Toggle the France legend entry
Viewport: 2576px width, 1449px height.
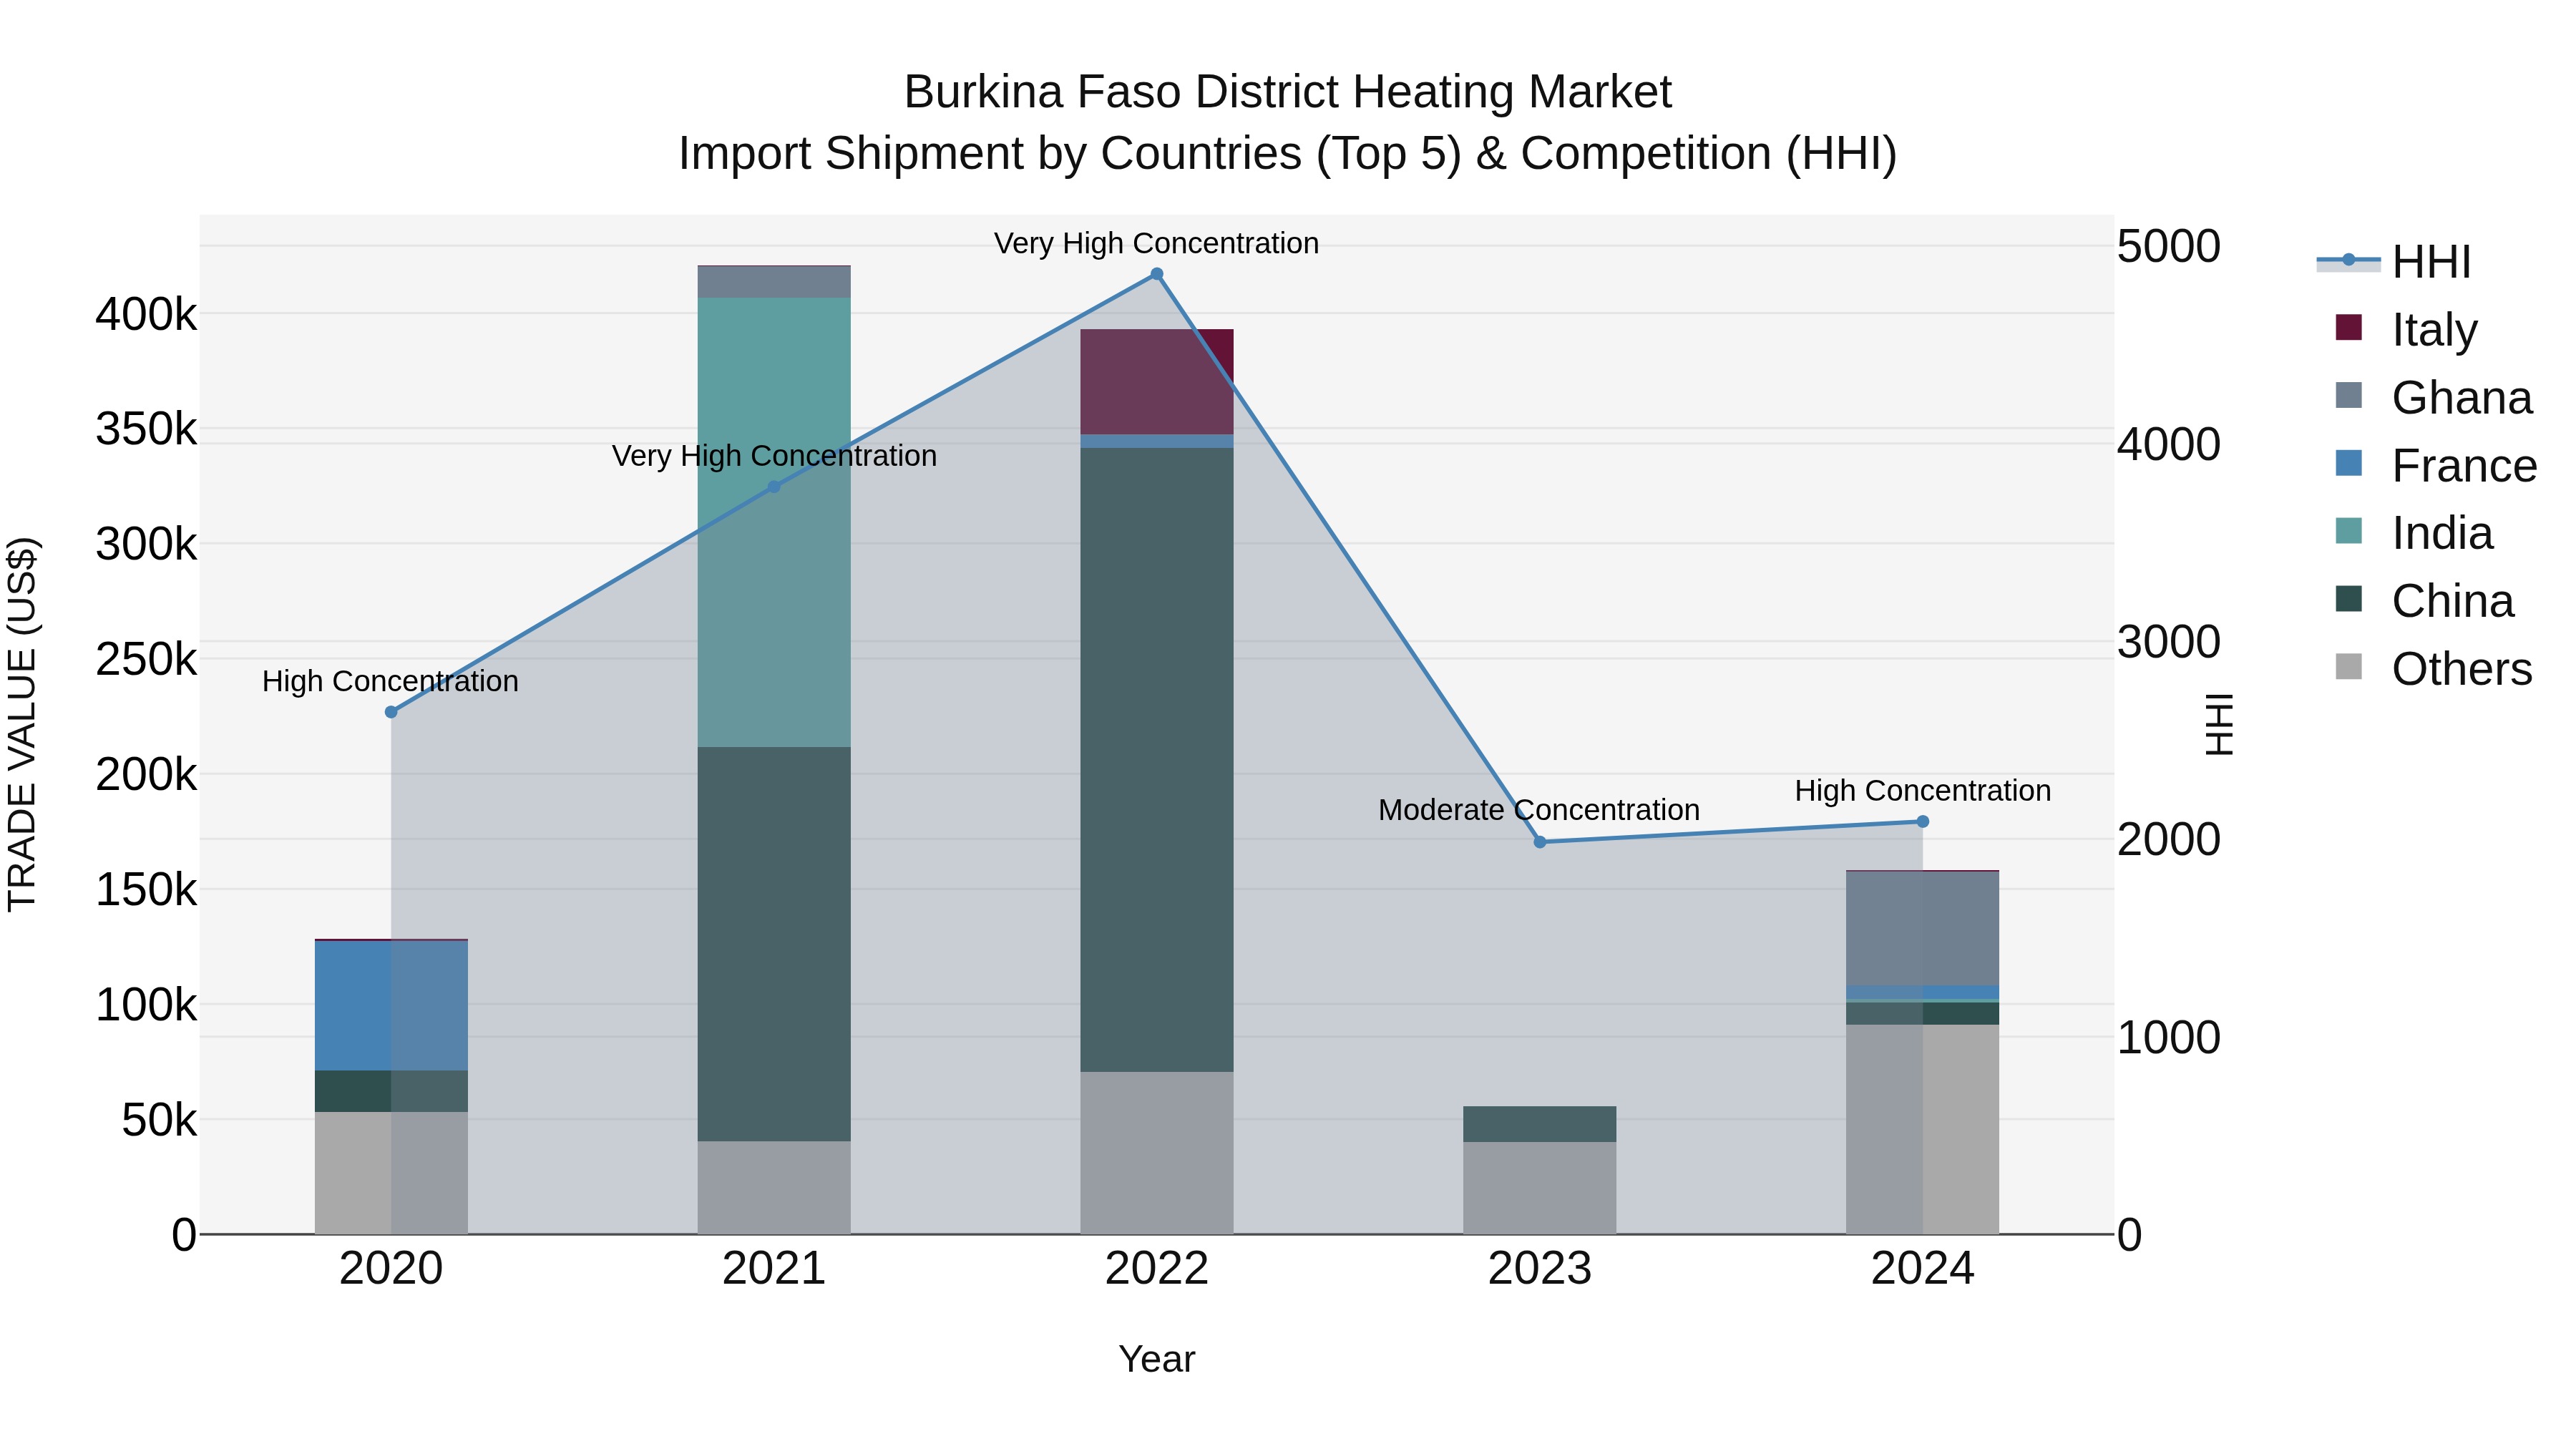pos(2435,466)
